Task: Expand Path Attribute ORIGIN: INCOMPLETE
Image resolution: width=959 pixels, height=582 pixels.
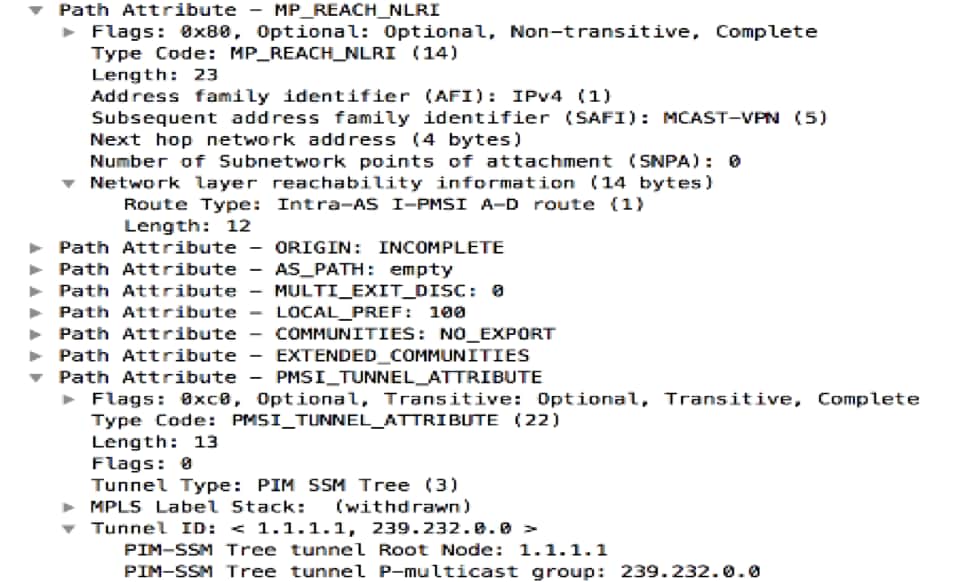Action: pos(37,248)
